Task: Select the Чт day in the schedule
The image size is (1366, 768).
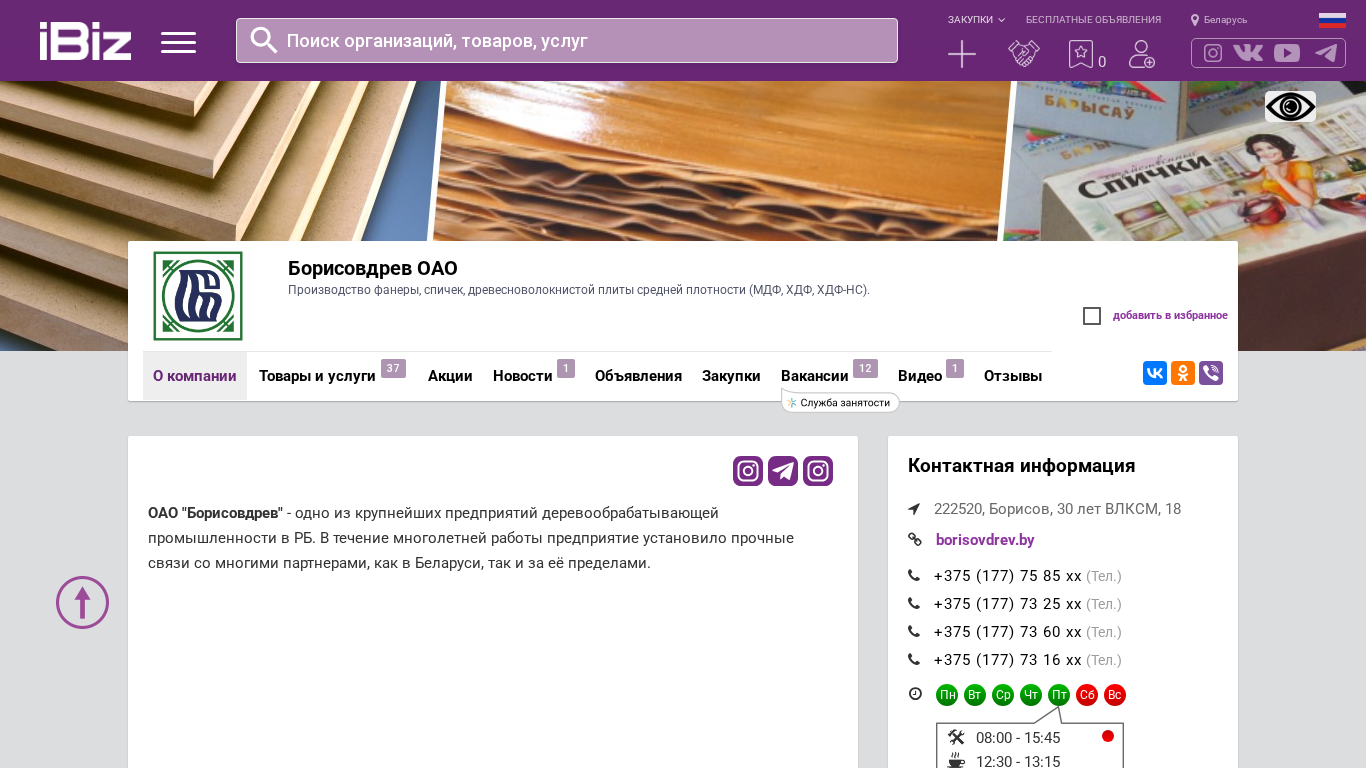Action: 1031,695
